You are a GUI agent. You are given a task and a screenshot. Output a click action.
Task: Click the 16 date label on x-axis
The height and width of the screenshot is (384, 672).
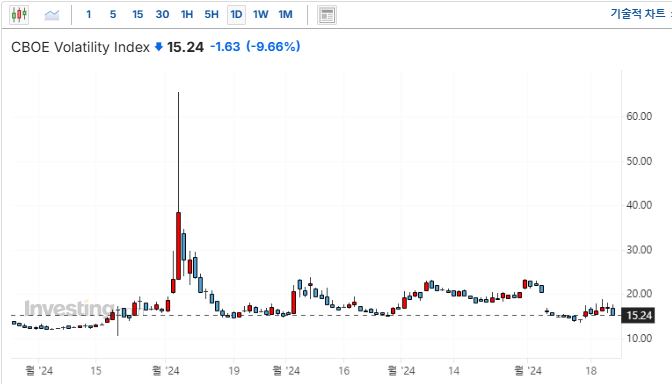click(x=344, y=371)
